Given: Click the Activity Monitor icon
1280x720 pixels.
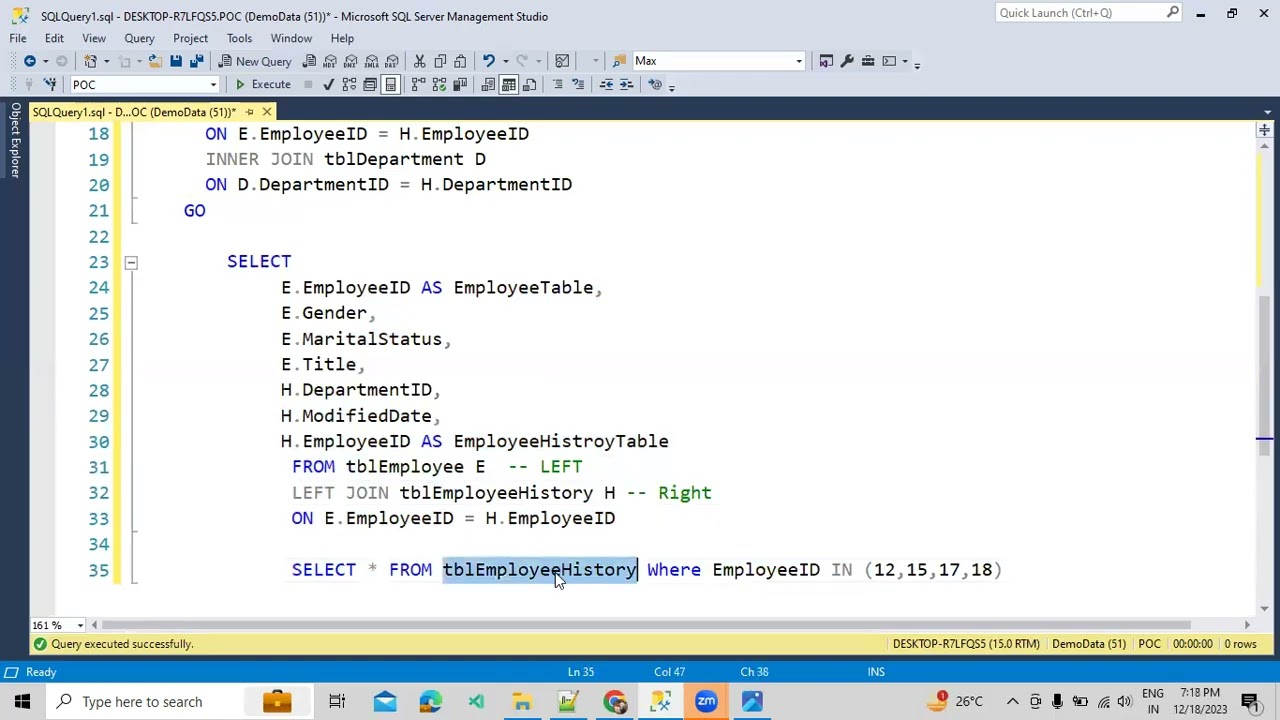Looking at the screenshot, I should coord(562,61).
